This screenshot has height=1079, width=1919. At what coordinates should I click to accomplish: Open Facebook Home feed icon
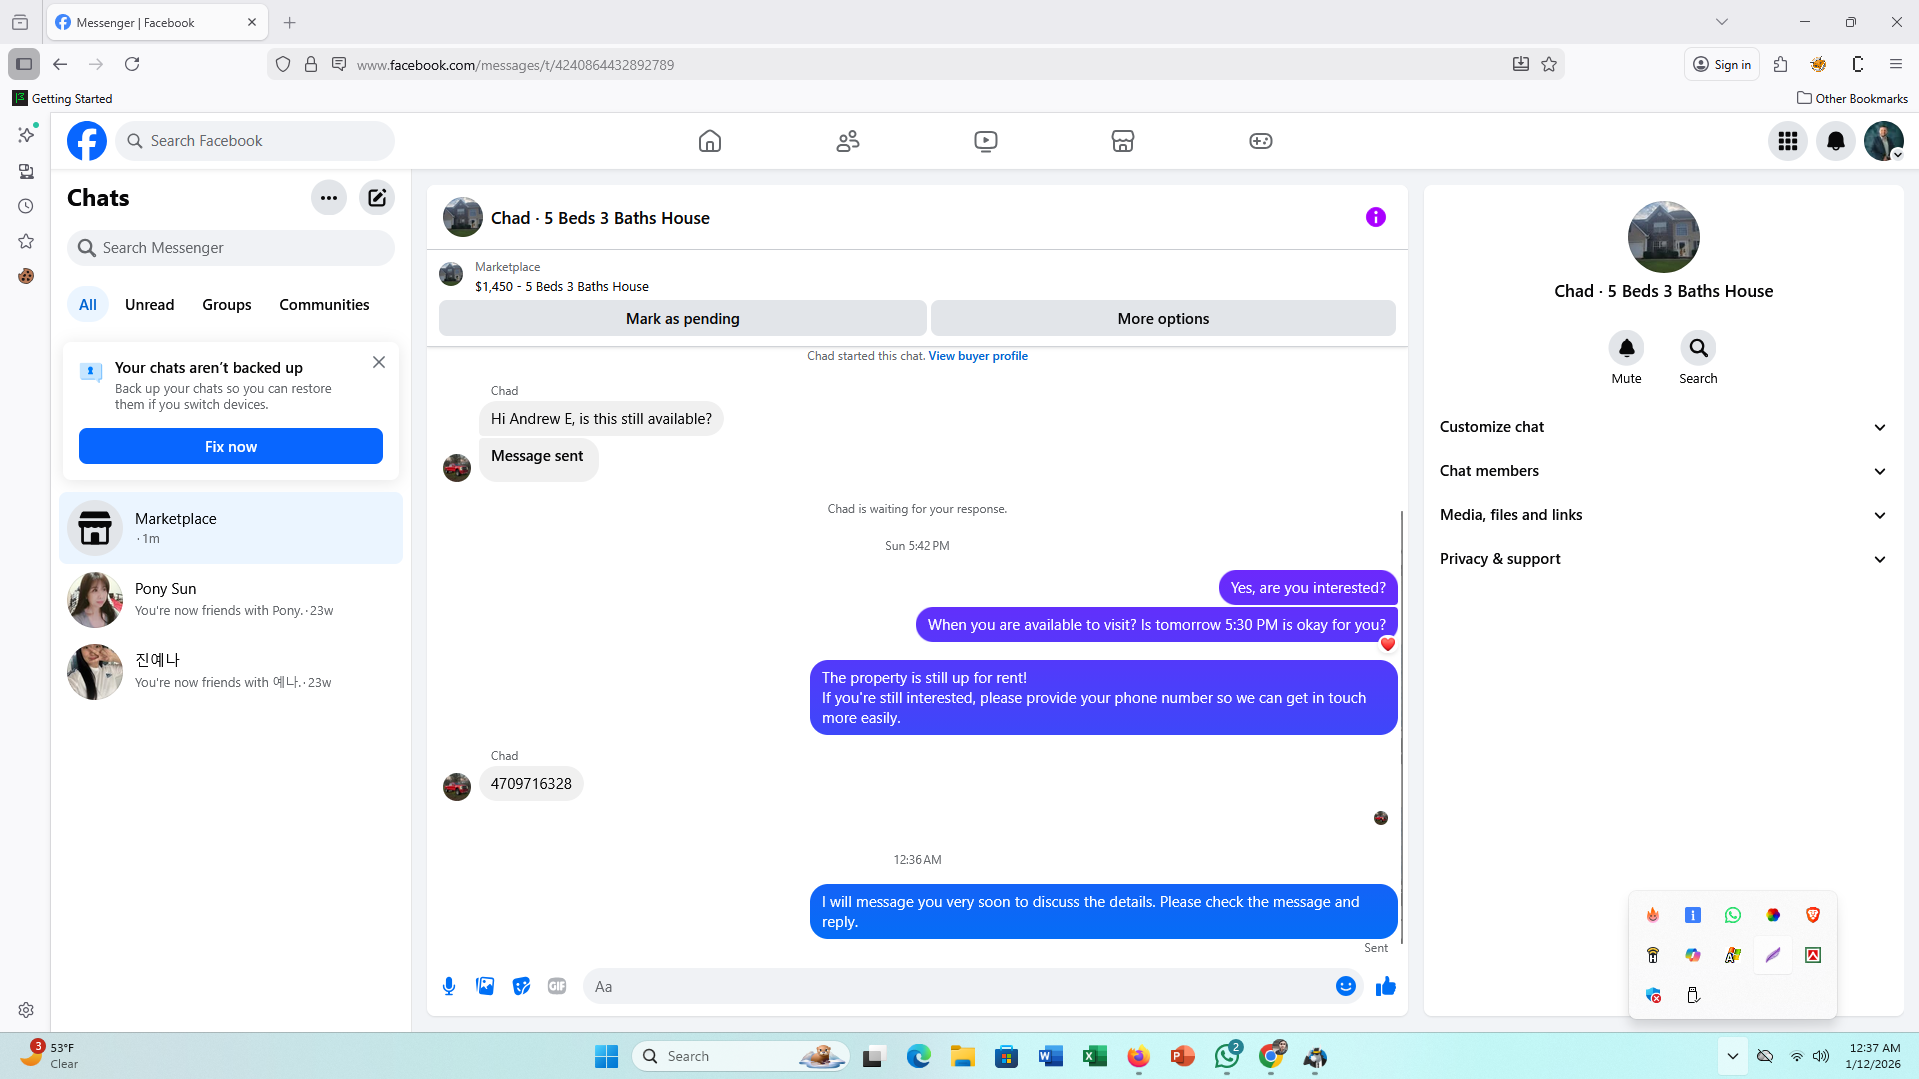[709, 141]
